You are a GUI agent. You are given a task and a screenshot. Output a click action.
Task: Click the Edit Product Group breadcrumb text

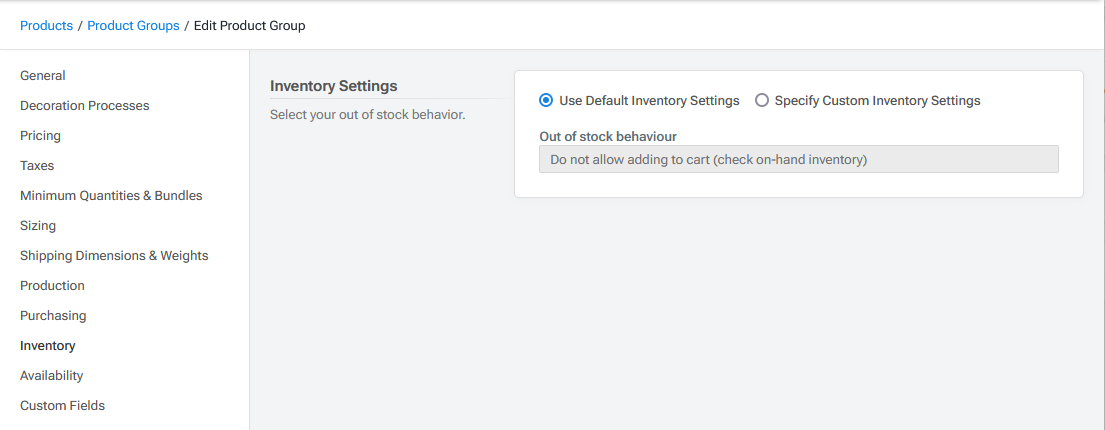[x=250, y=26]
